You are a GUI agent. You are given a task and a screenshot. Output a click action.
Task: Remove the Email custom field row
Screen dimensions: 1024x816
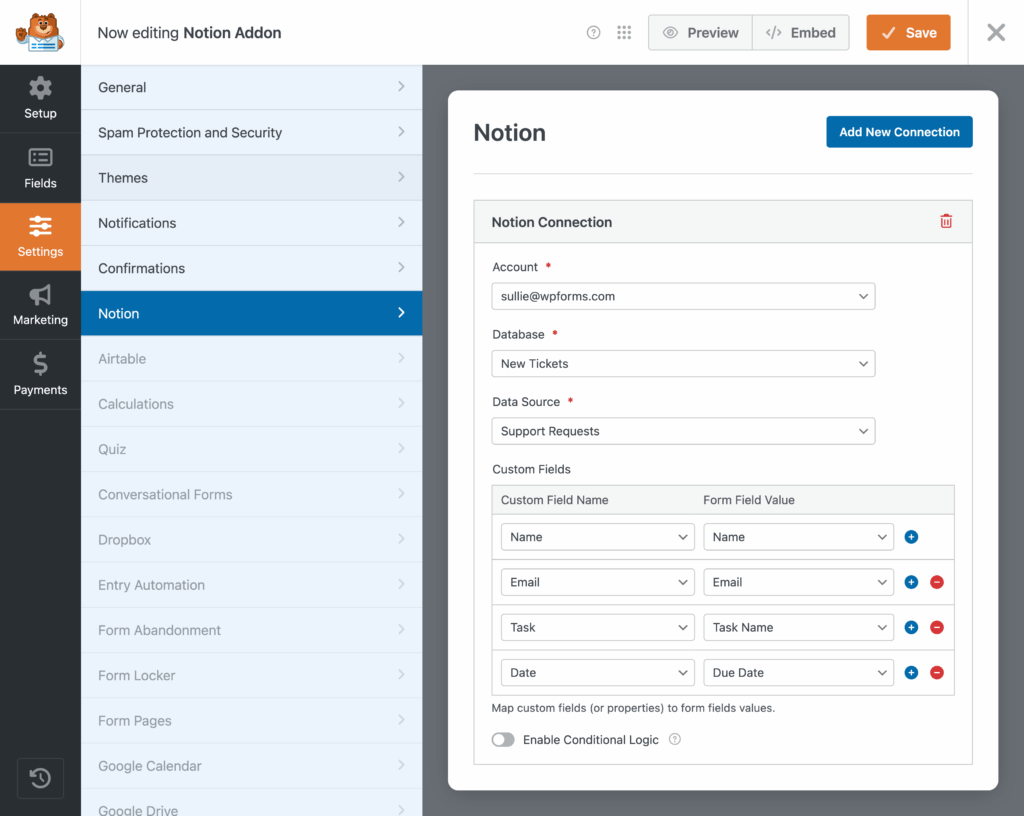click(937, 582)
